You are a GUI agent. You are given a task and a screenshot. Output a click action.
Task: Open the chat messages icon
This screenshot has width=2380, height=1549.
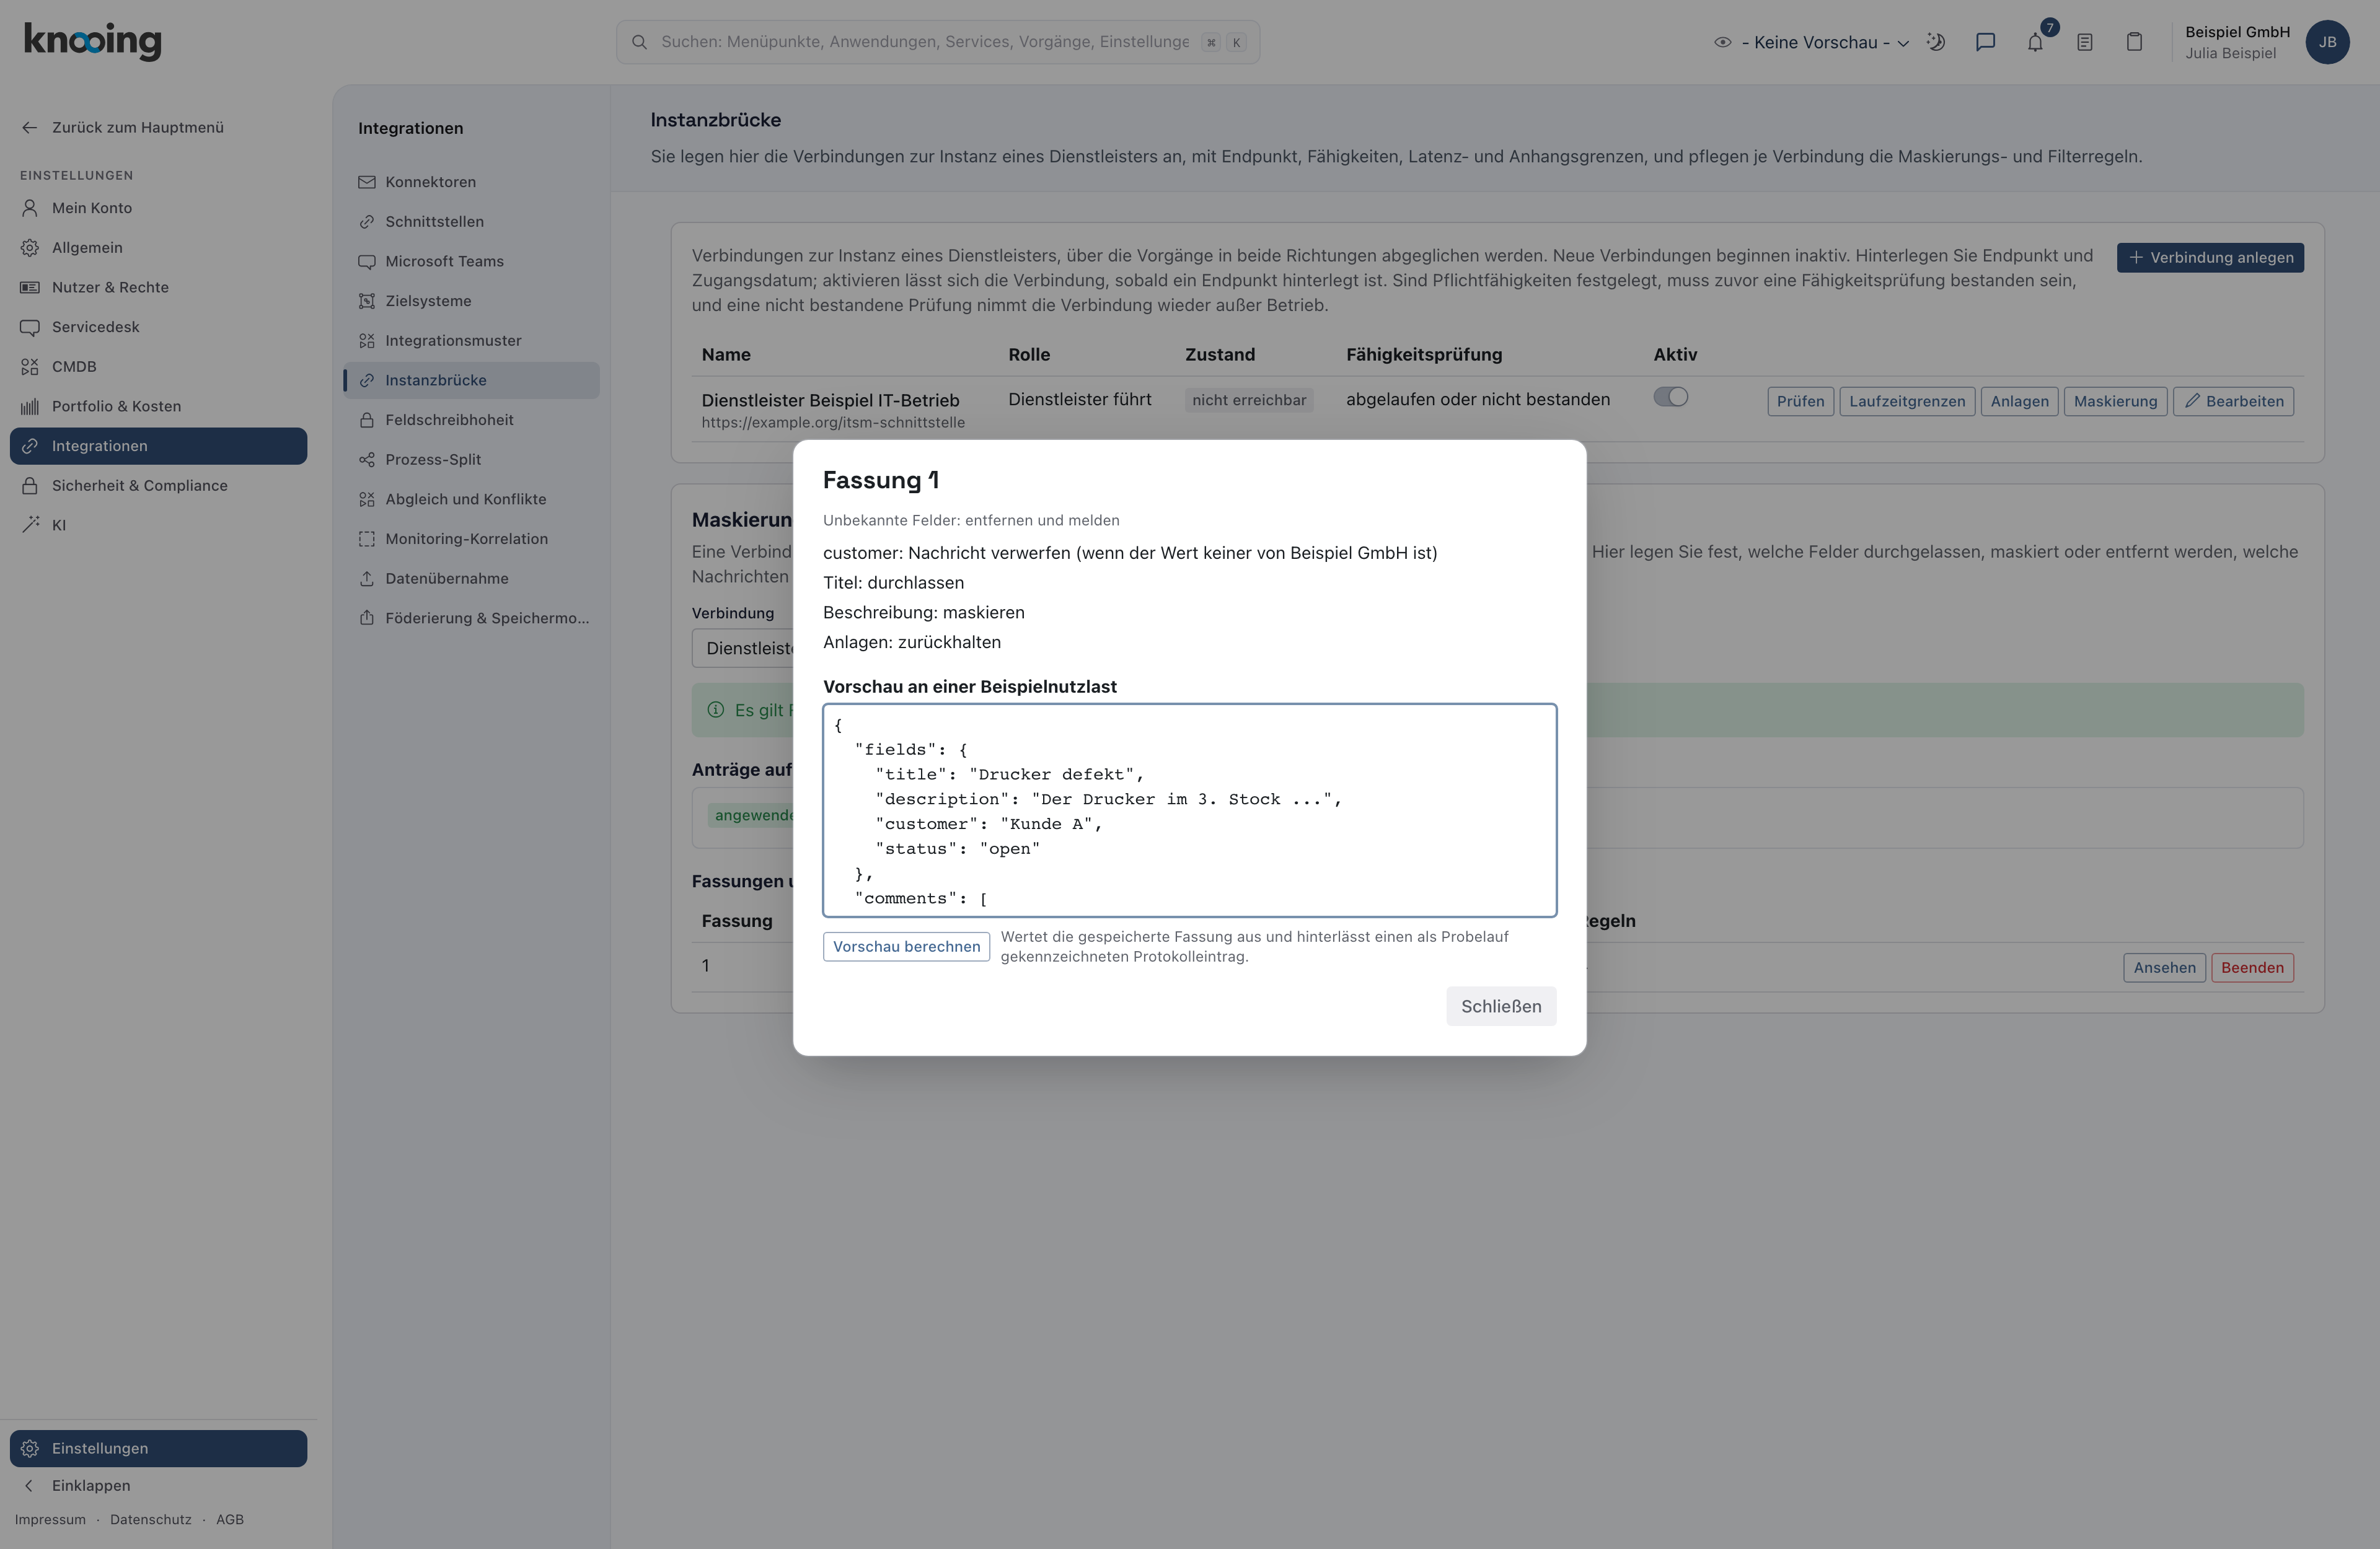pyautogui.click(x=1985, y=42)
